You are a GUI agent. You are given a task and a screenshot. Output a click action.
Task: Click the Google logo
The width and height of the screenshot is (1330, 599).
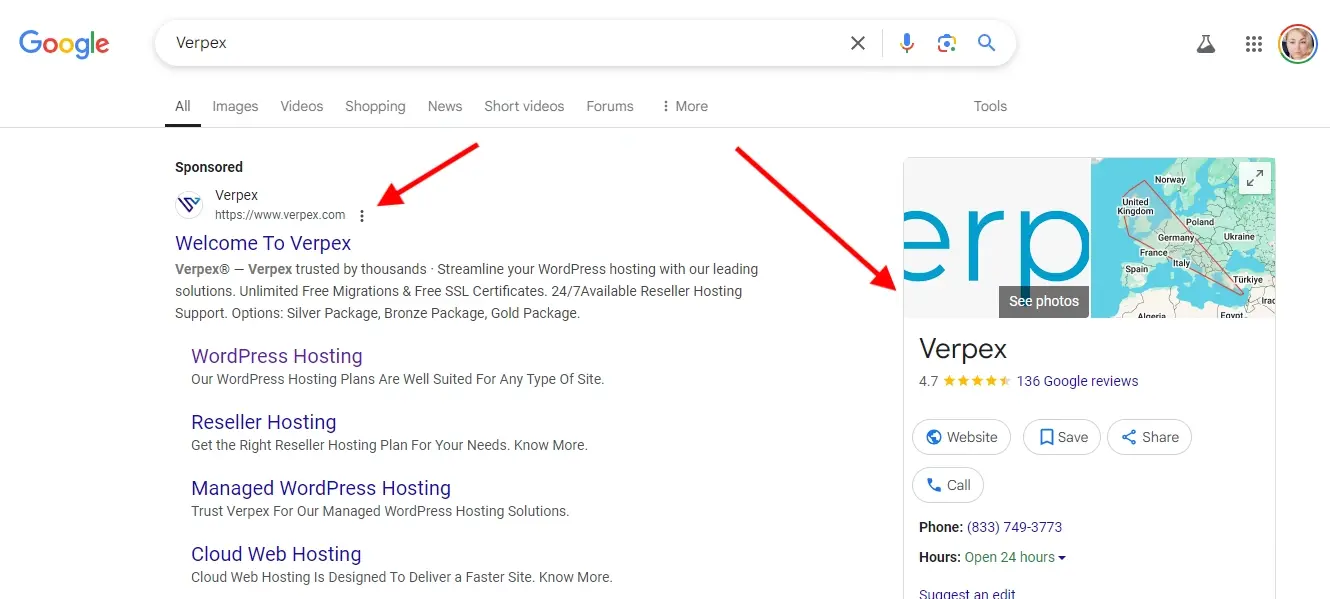click(x=64, y=44)
